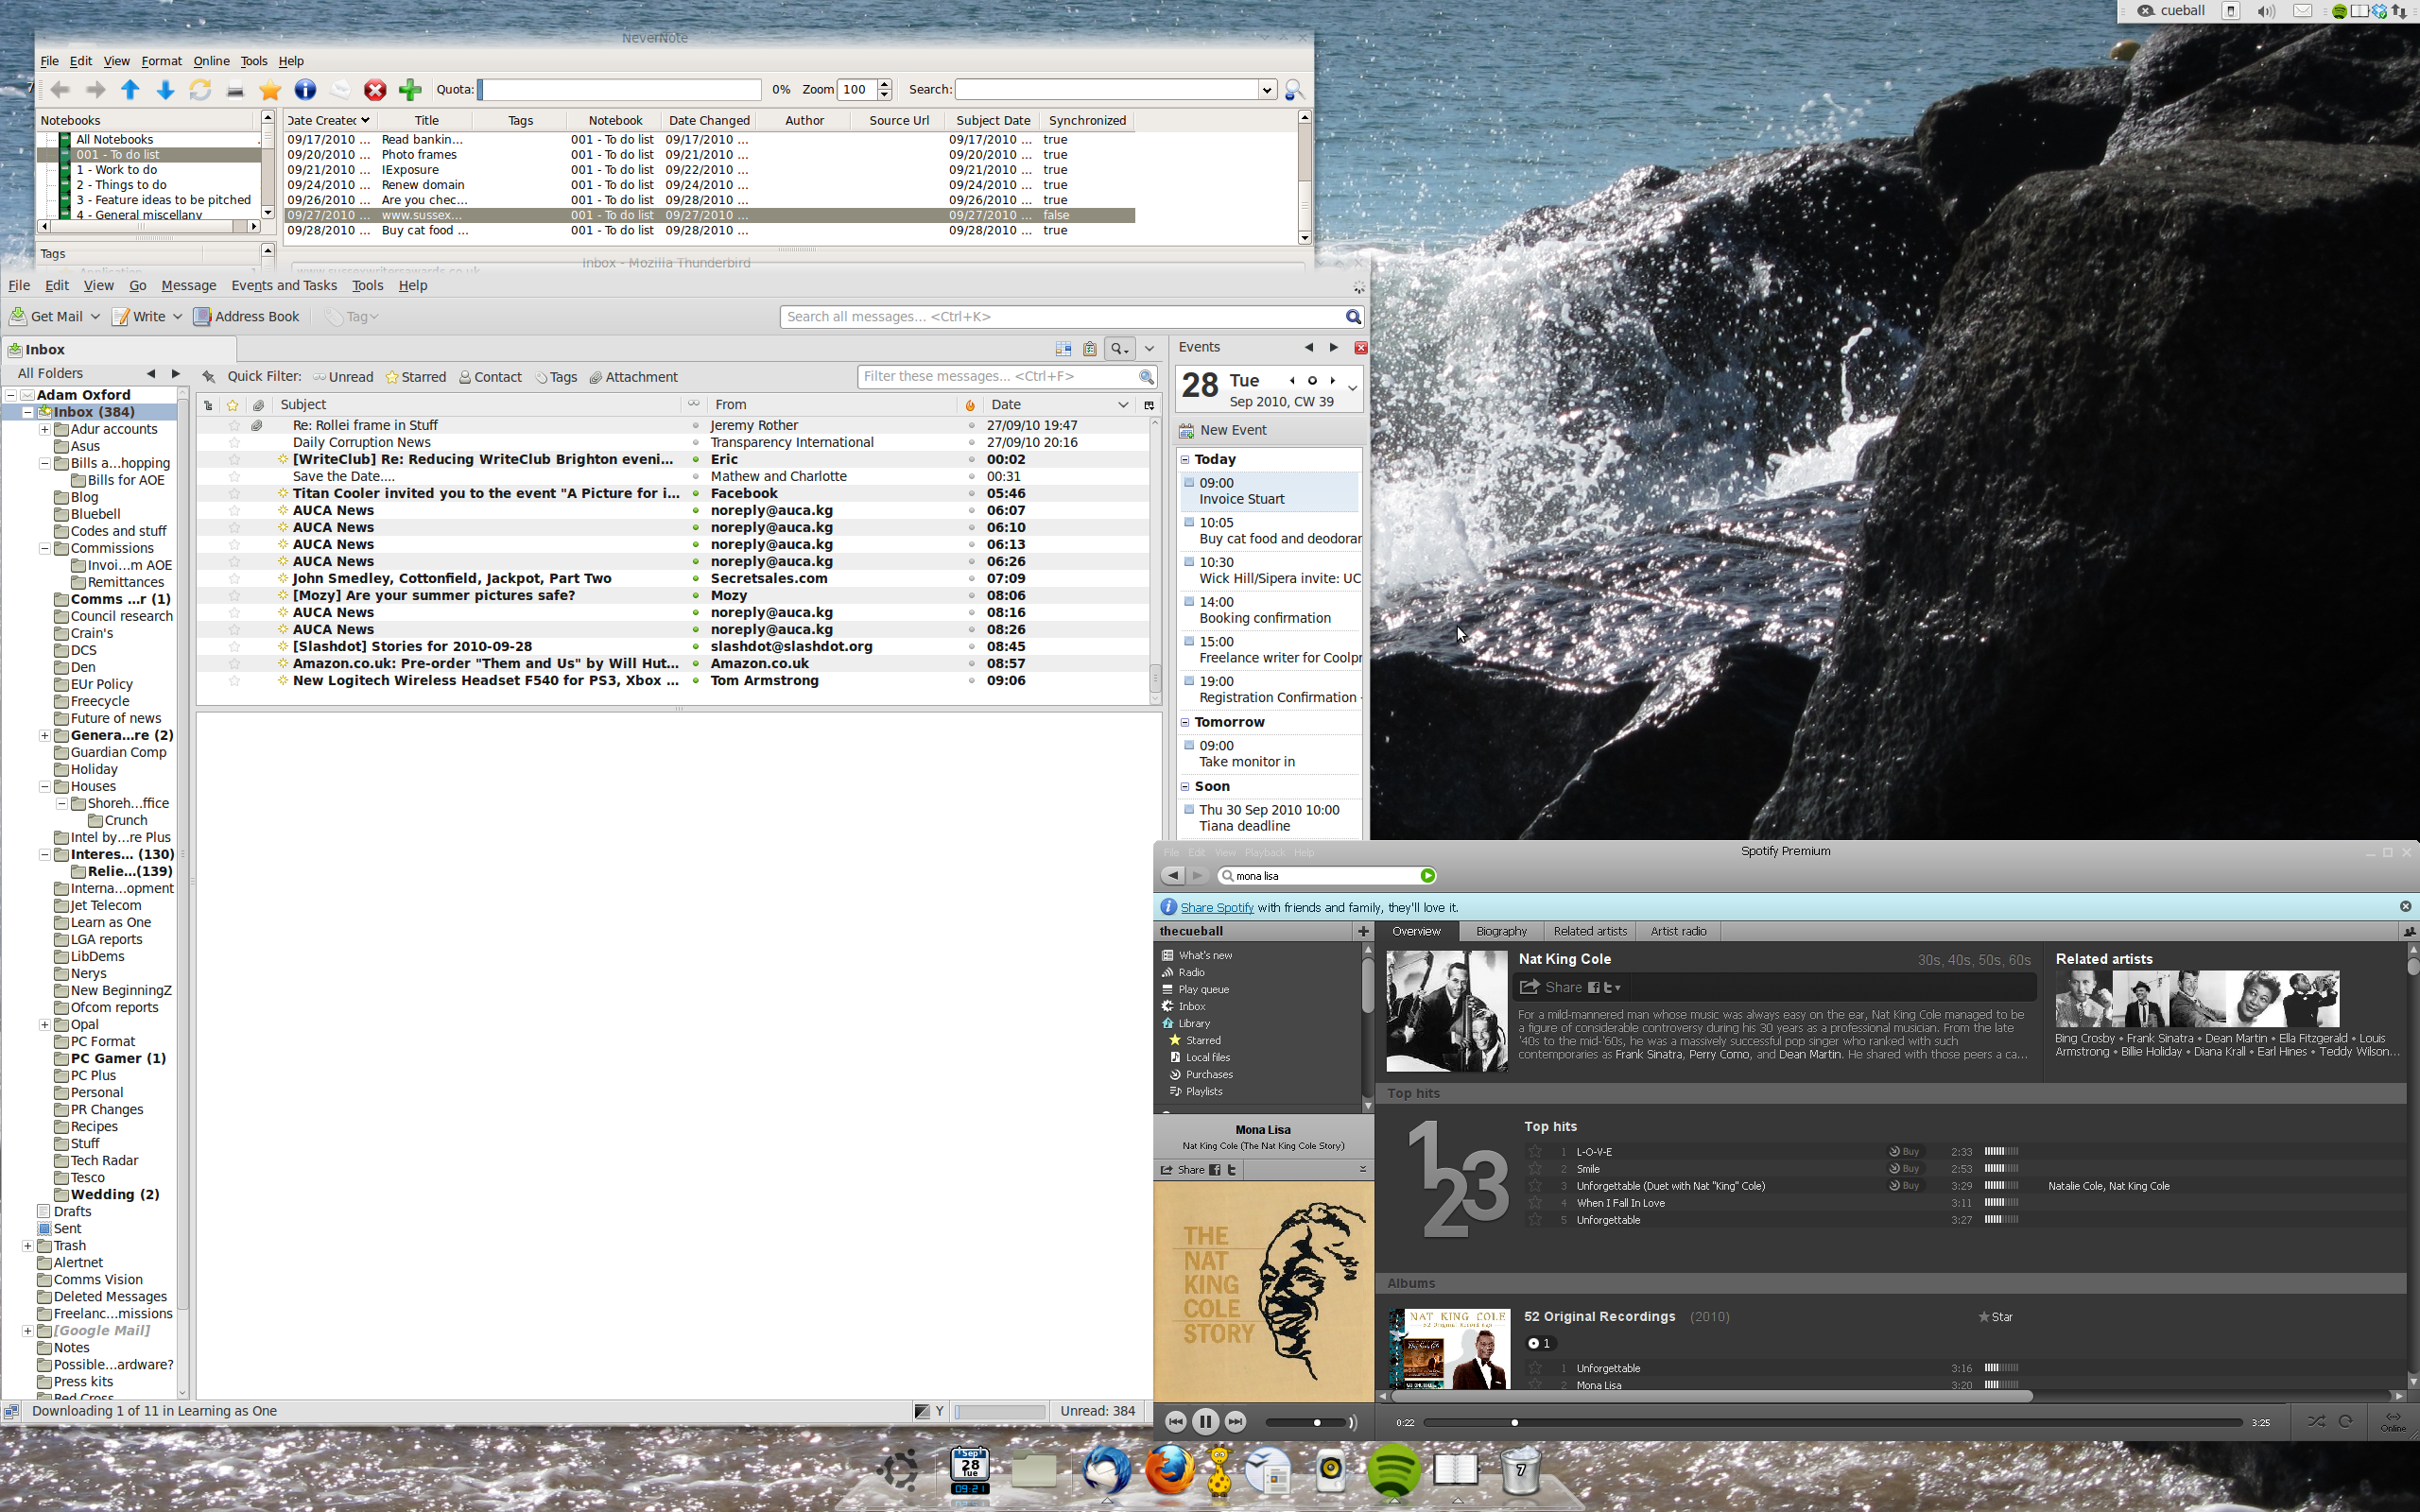The height and width of the screenshot is (1512, 2420).
Task: Toggle Spotify repeat icon
Action: tap(2345, 1421)
